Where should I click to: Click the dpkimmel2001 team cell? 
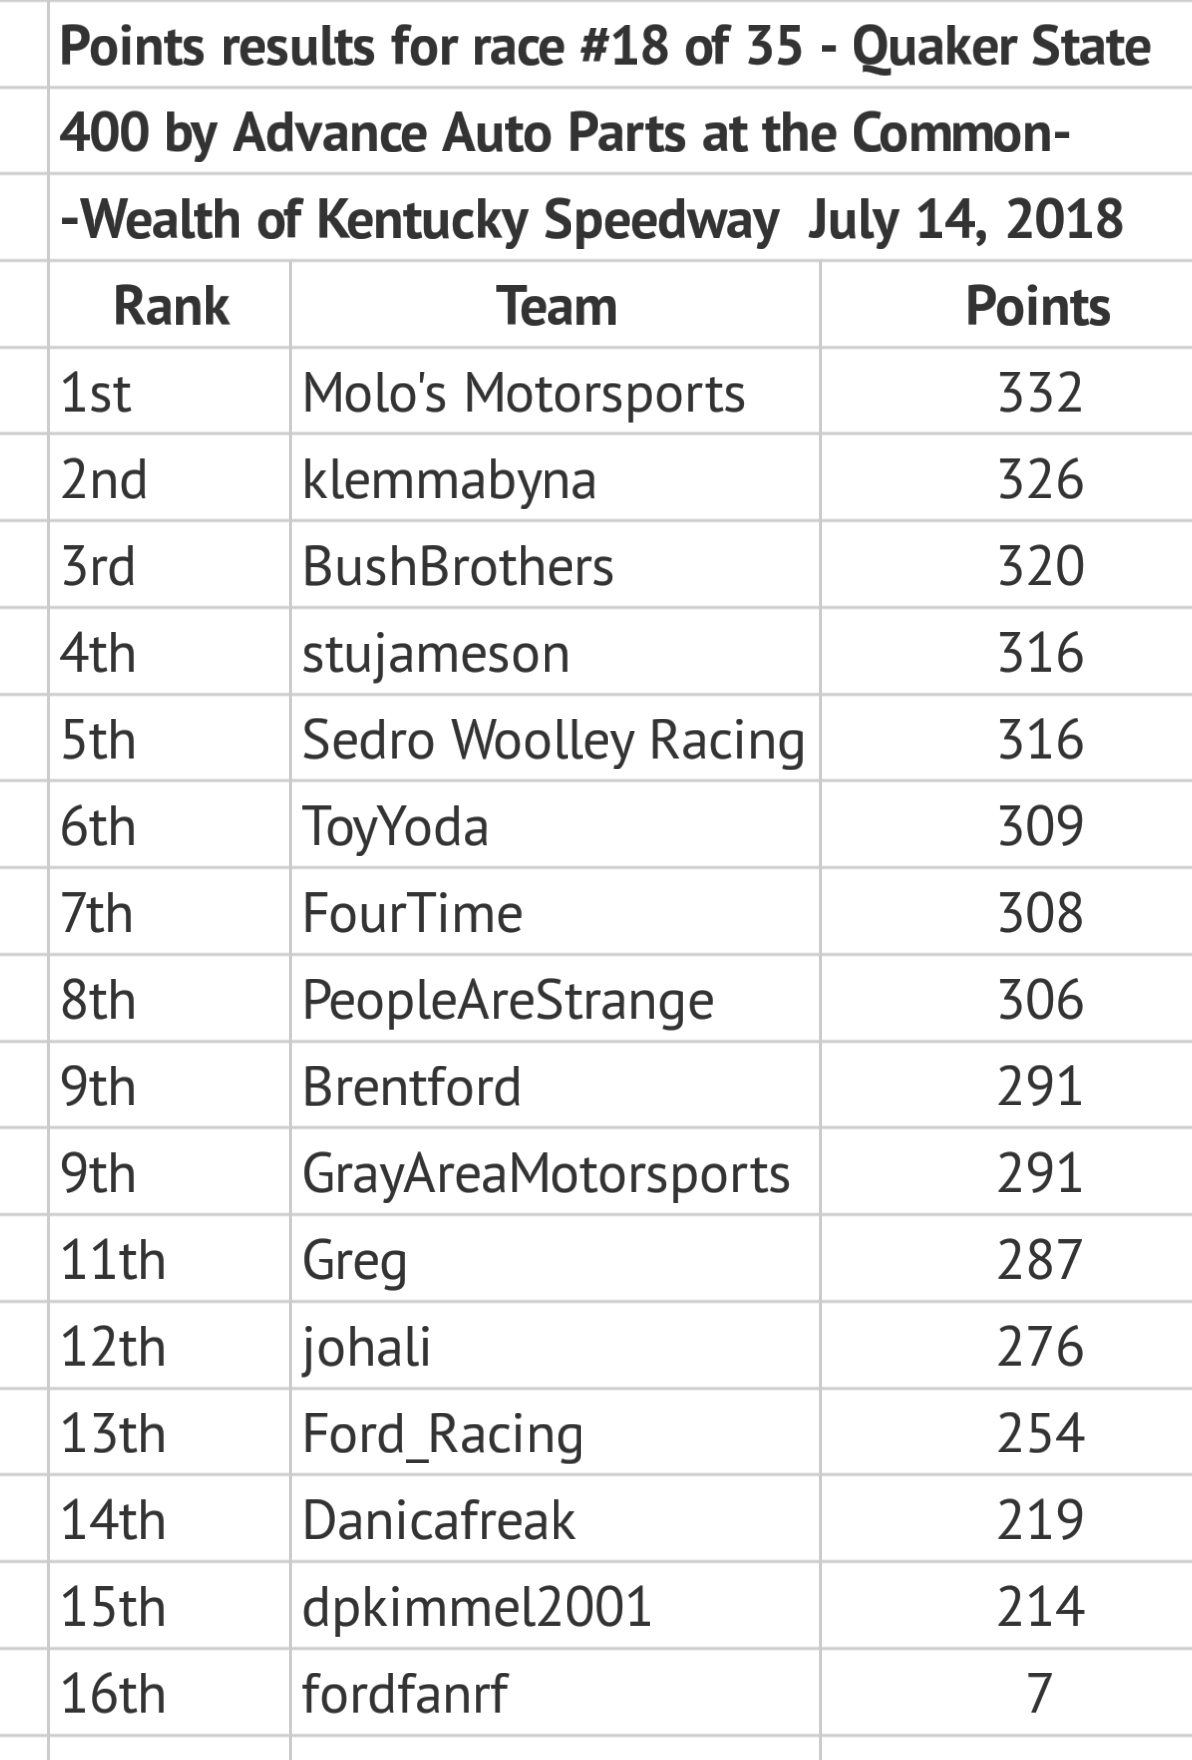pyautogui.click(x=477, y=1608)
